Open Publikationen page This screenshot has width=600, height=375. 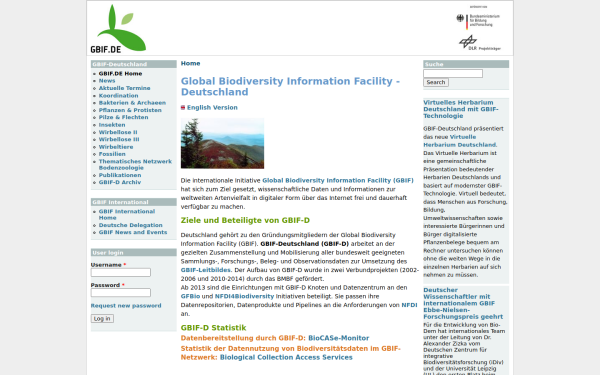click(x=120, y=175)
